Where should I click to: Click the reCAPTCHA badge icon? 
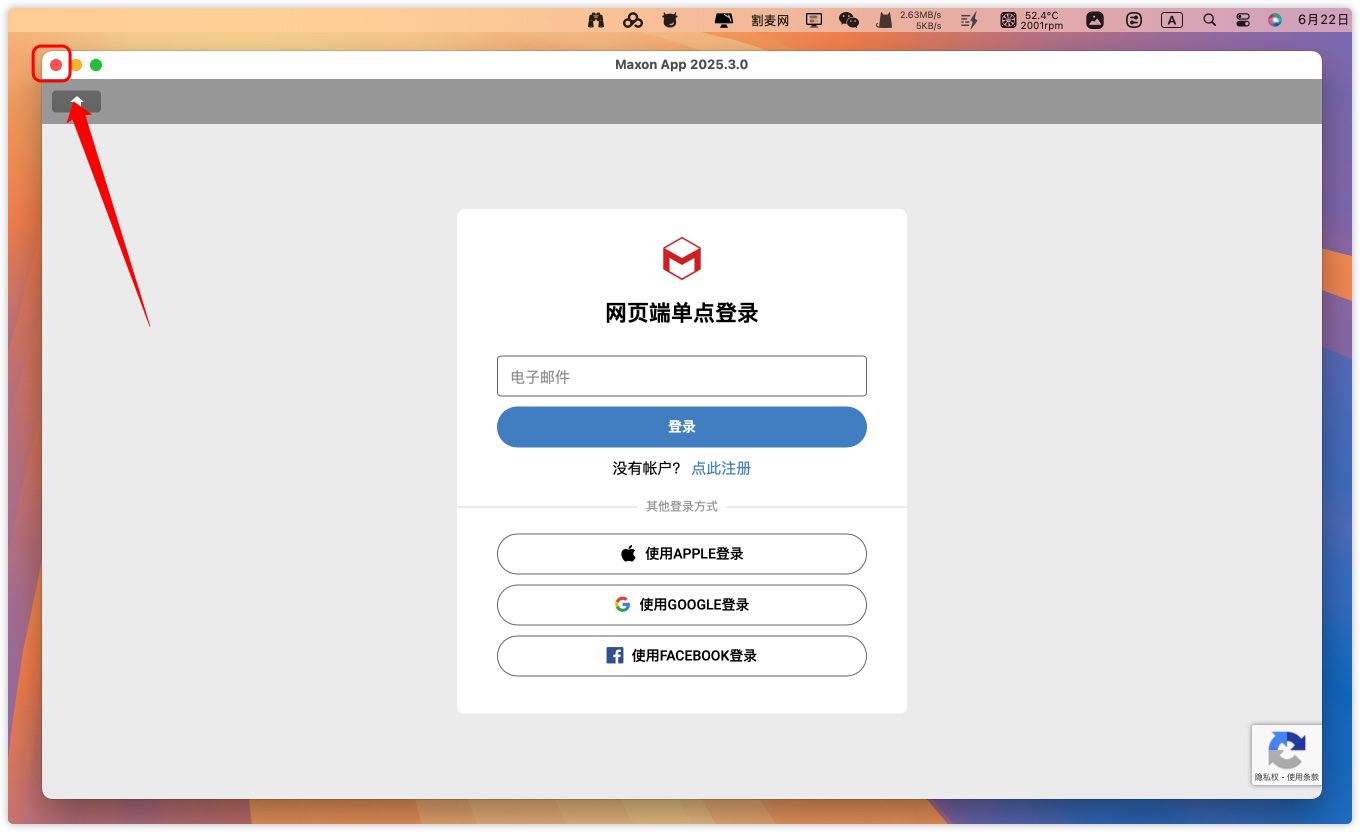[x=1286, y=751]
